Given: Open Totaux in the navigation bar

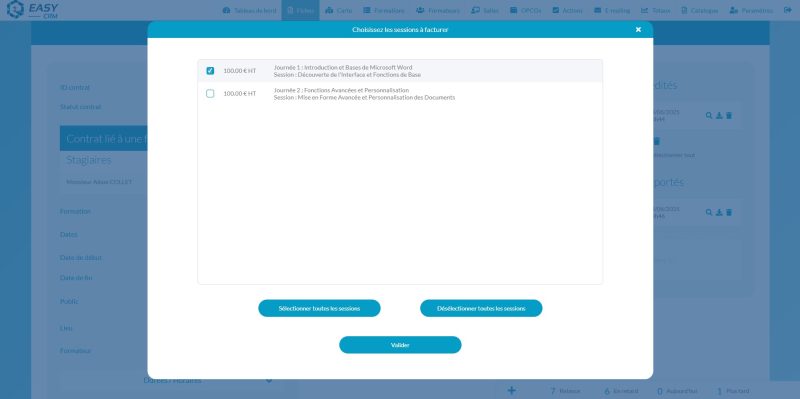Looking at the screenshot, I should point(656,10).
